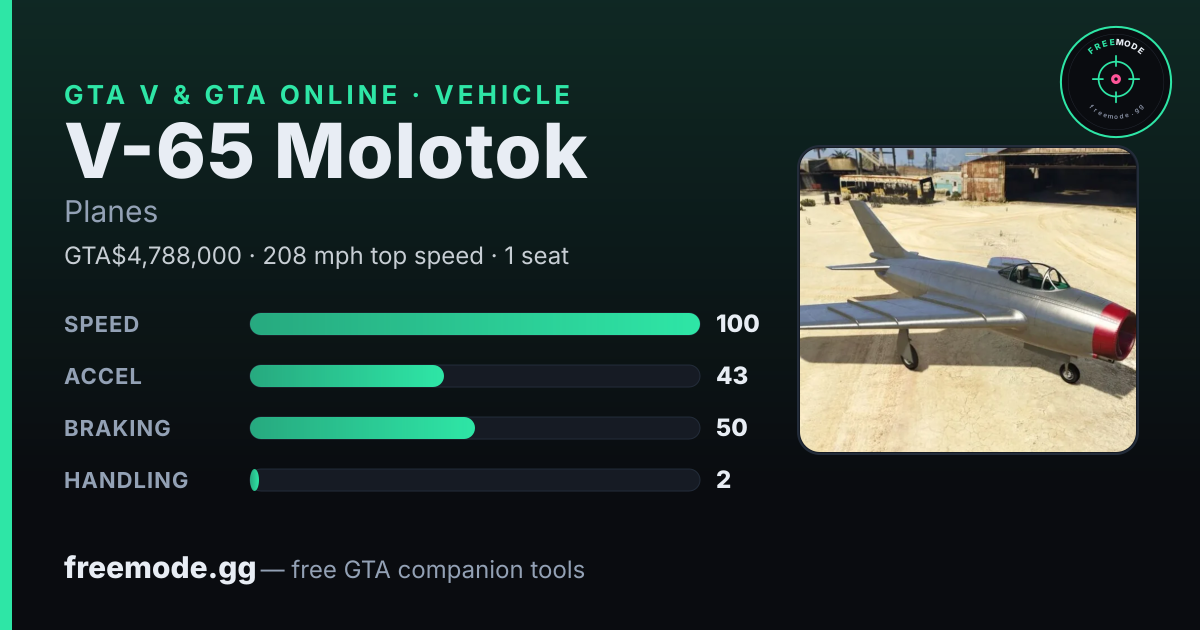
Task: Select the Planes category label
Action: (x=111, y=212)
